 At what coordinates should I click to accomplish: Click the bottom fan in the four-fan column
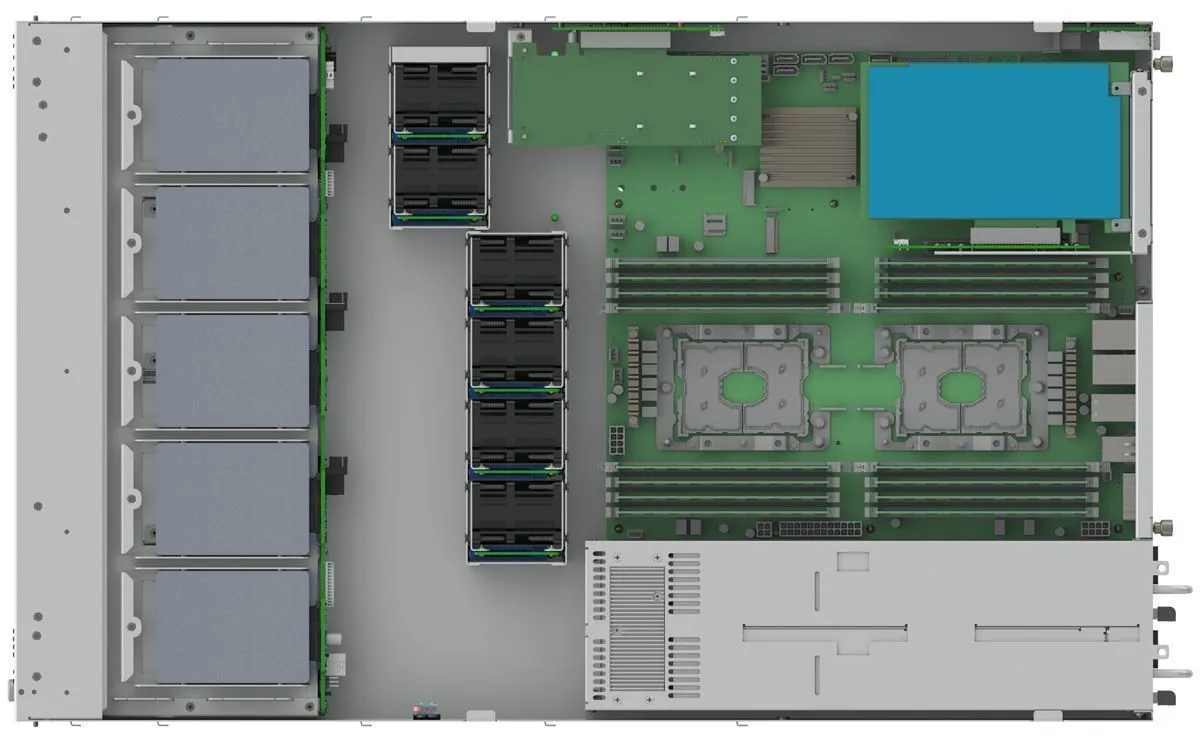[516, 519]
